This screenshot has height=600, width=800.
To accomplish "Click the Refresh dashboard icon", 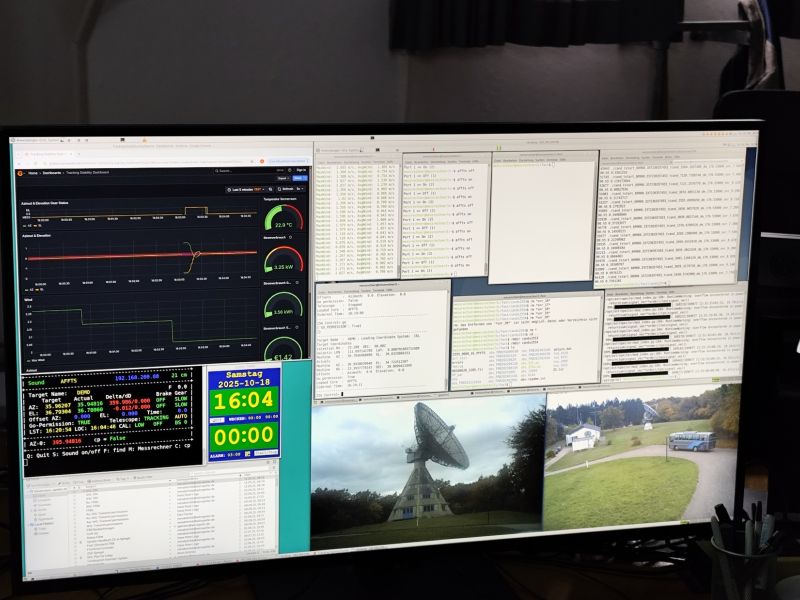I will (x=287, y=188).
